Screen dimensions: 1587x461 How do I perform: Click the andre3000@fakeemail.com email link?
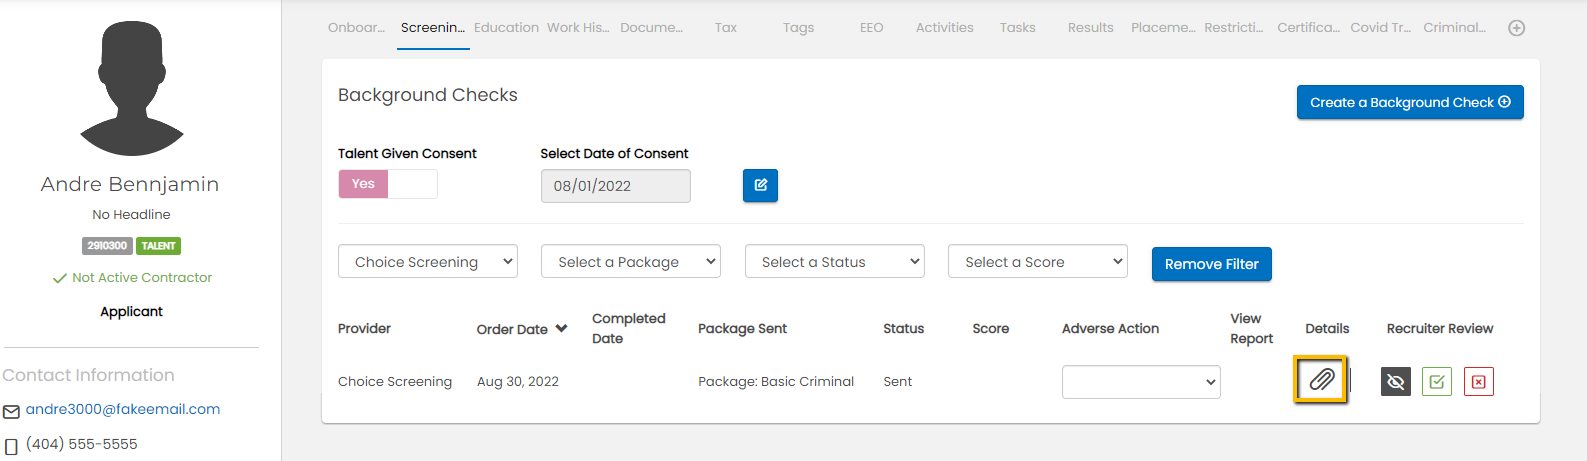(123, 409)
